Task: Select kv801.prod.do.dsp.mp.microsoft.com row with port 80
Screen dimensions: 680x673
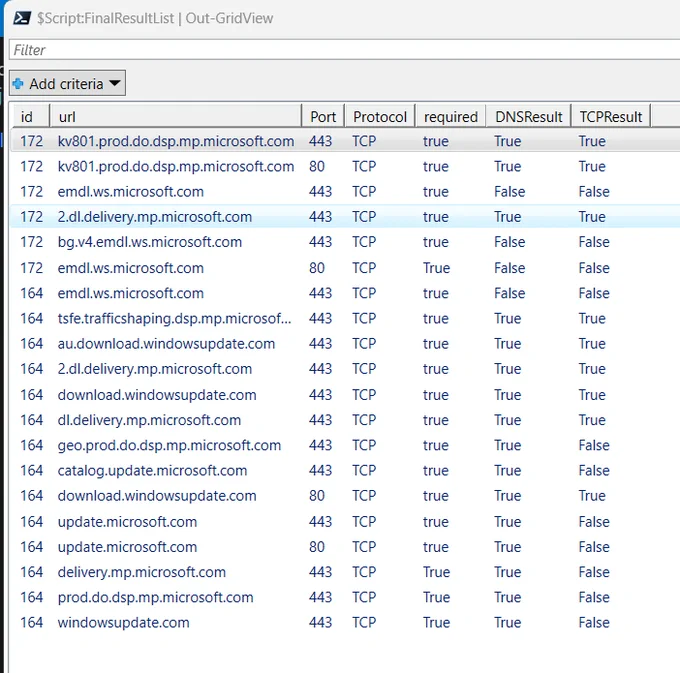Action: tap(345, 167)
